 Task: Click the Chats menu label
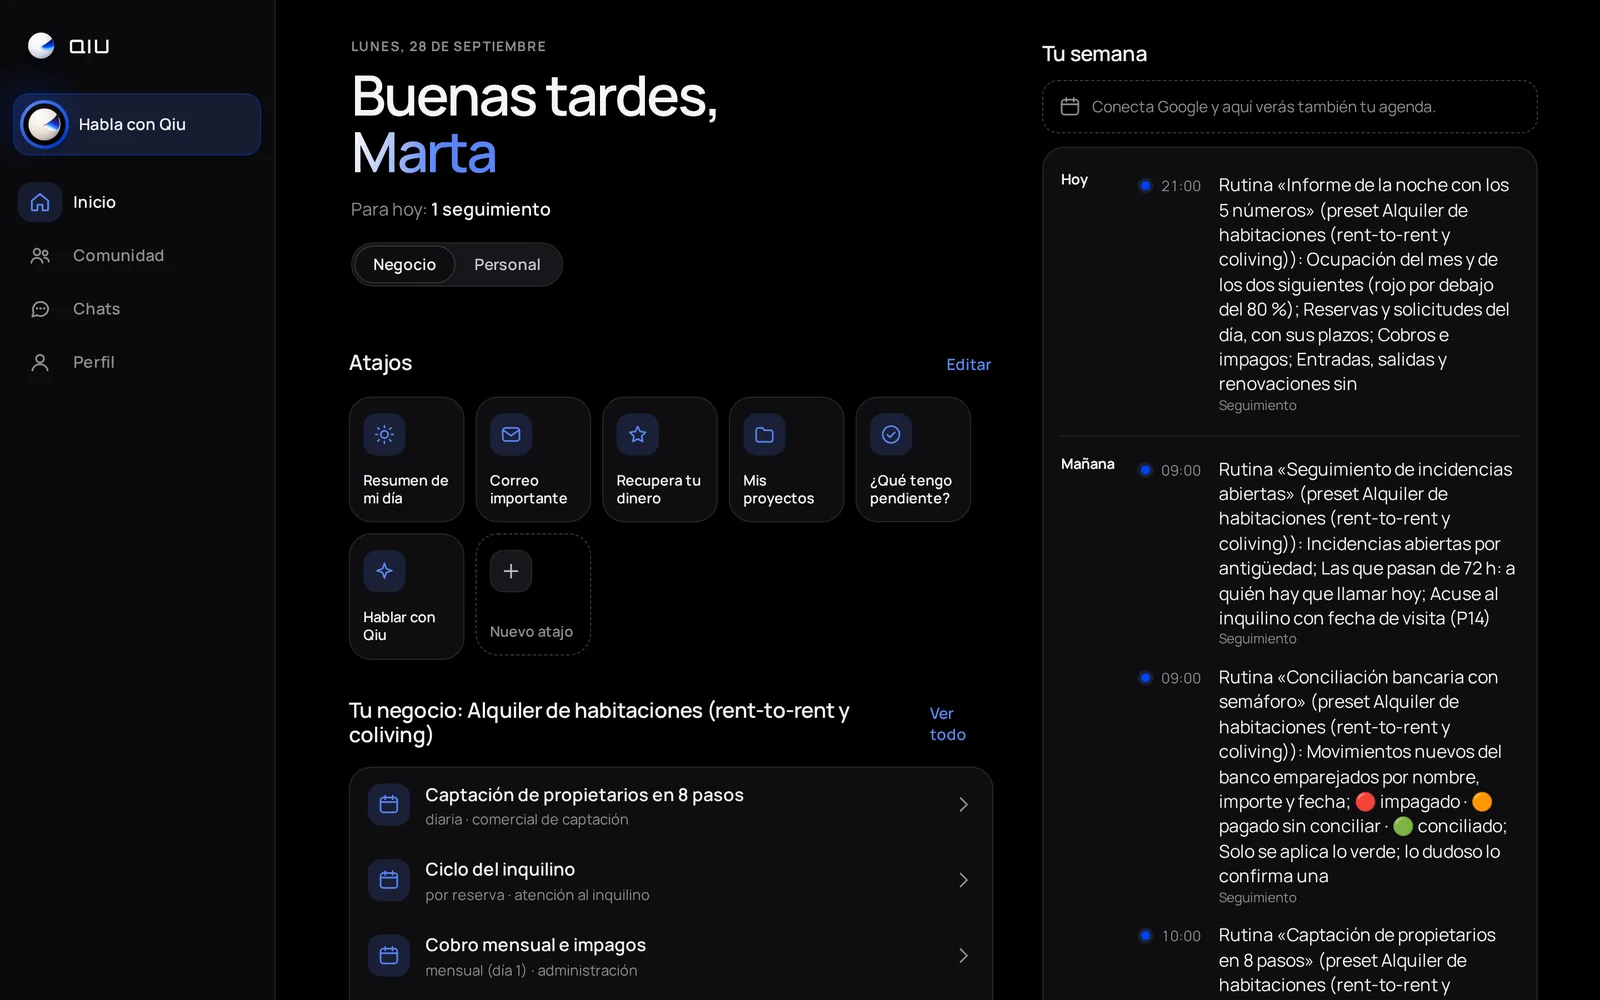[x=96, y=309]
